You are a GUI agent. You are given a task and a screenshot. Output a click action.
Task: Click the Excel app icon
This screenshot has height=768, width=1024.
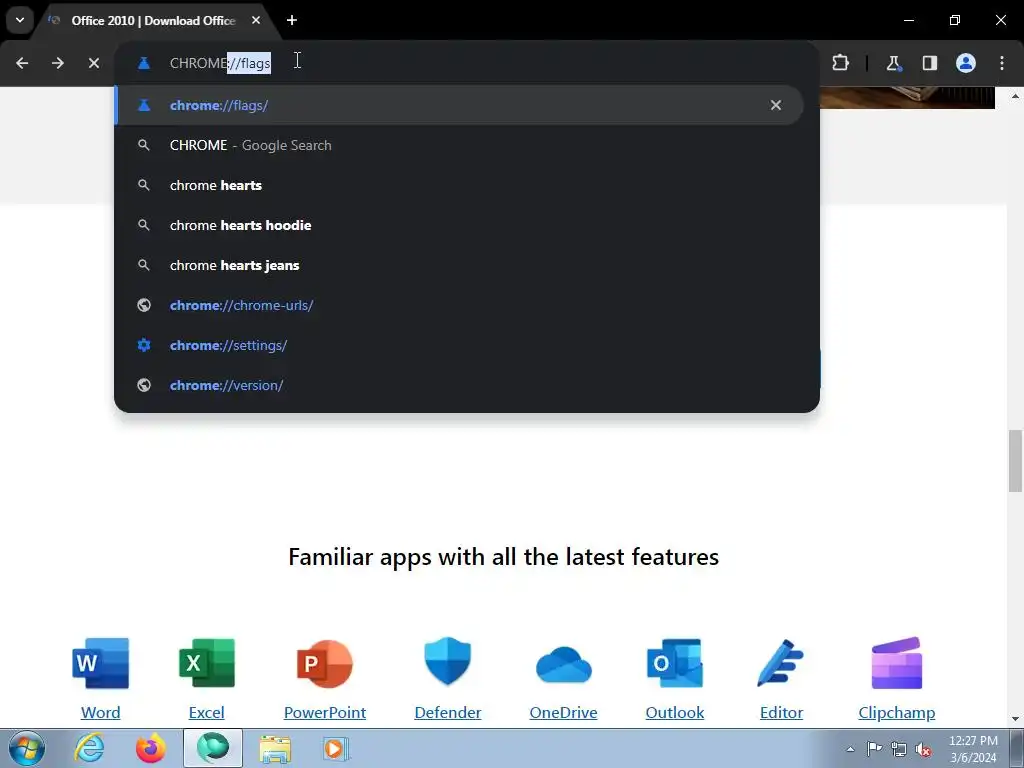click(206, 663)
